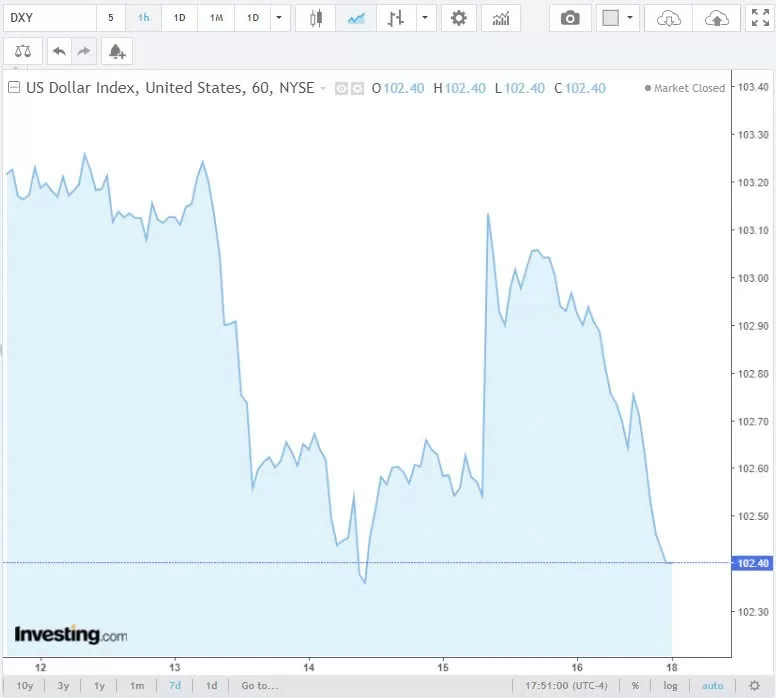
Task: Toggle percentage scale with % button
Action: point(635,686)
